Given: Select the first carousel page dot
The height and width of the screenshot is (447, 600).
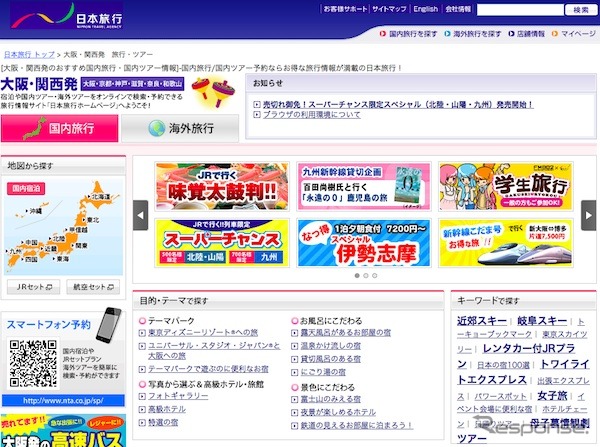Looking at the screenshot, I should coord(357,276).
